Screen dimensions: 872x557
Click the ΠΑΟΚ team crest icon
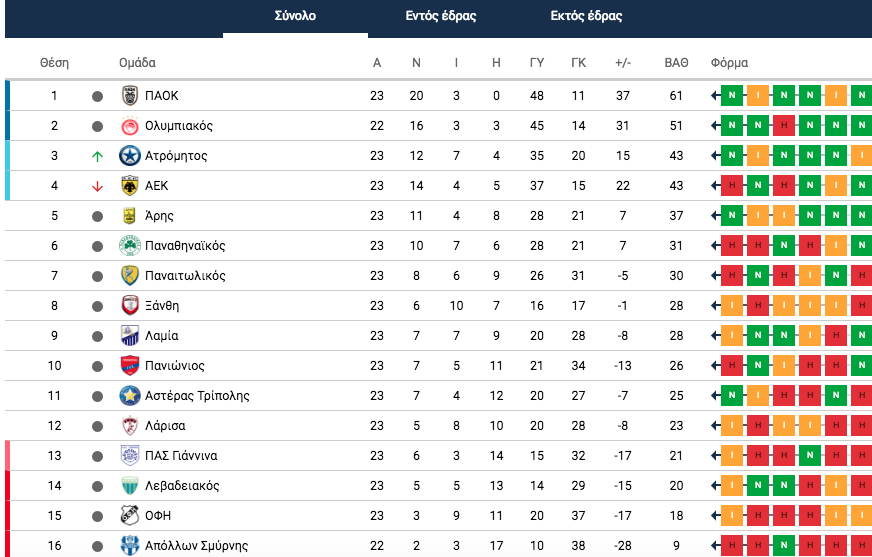pyautogui.click(x=130, y=96)
